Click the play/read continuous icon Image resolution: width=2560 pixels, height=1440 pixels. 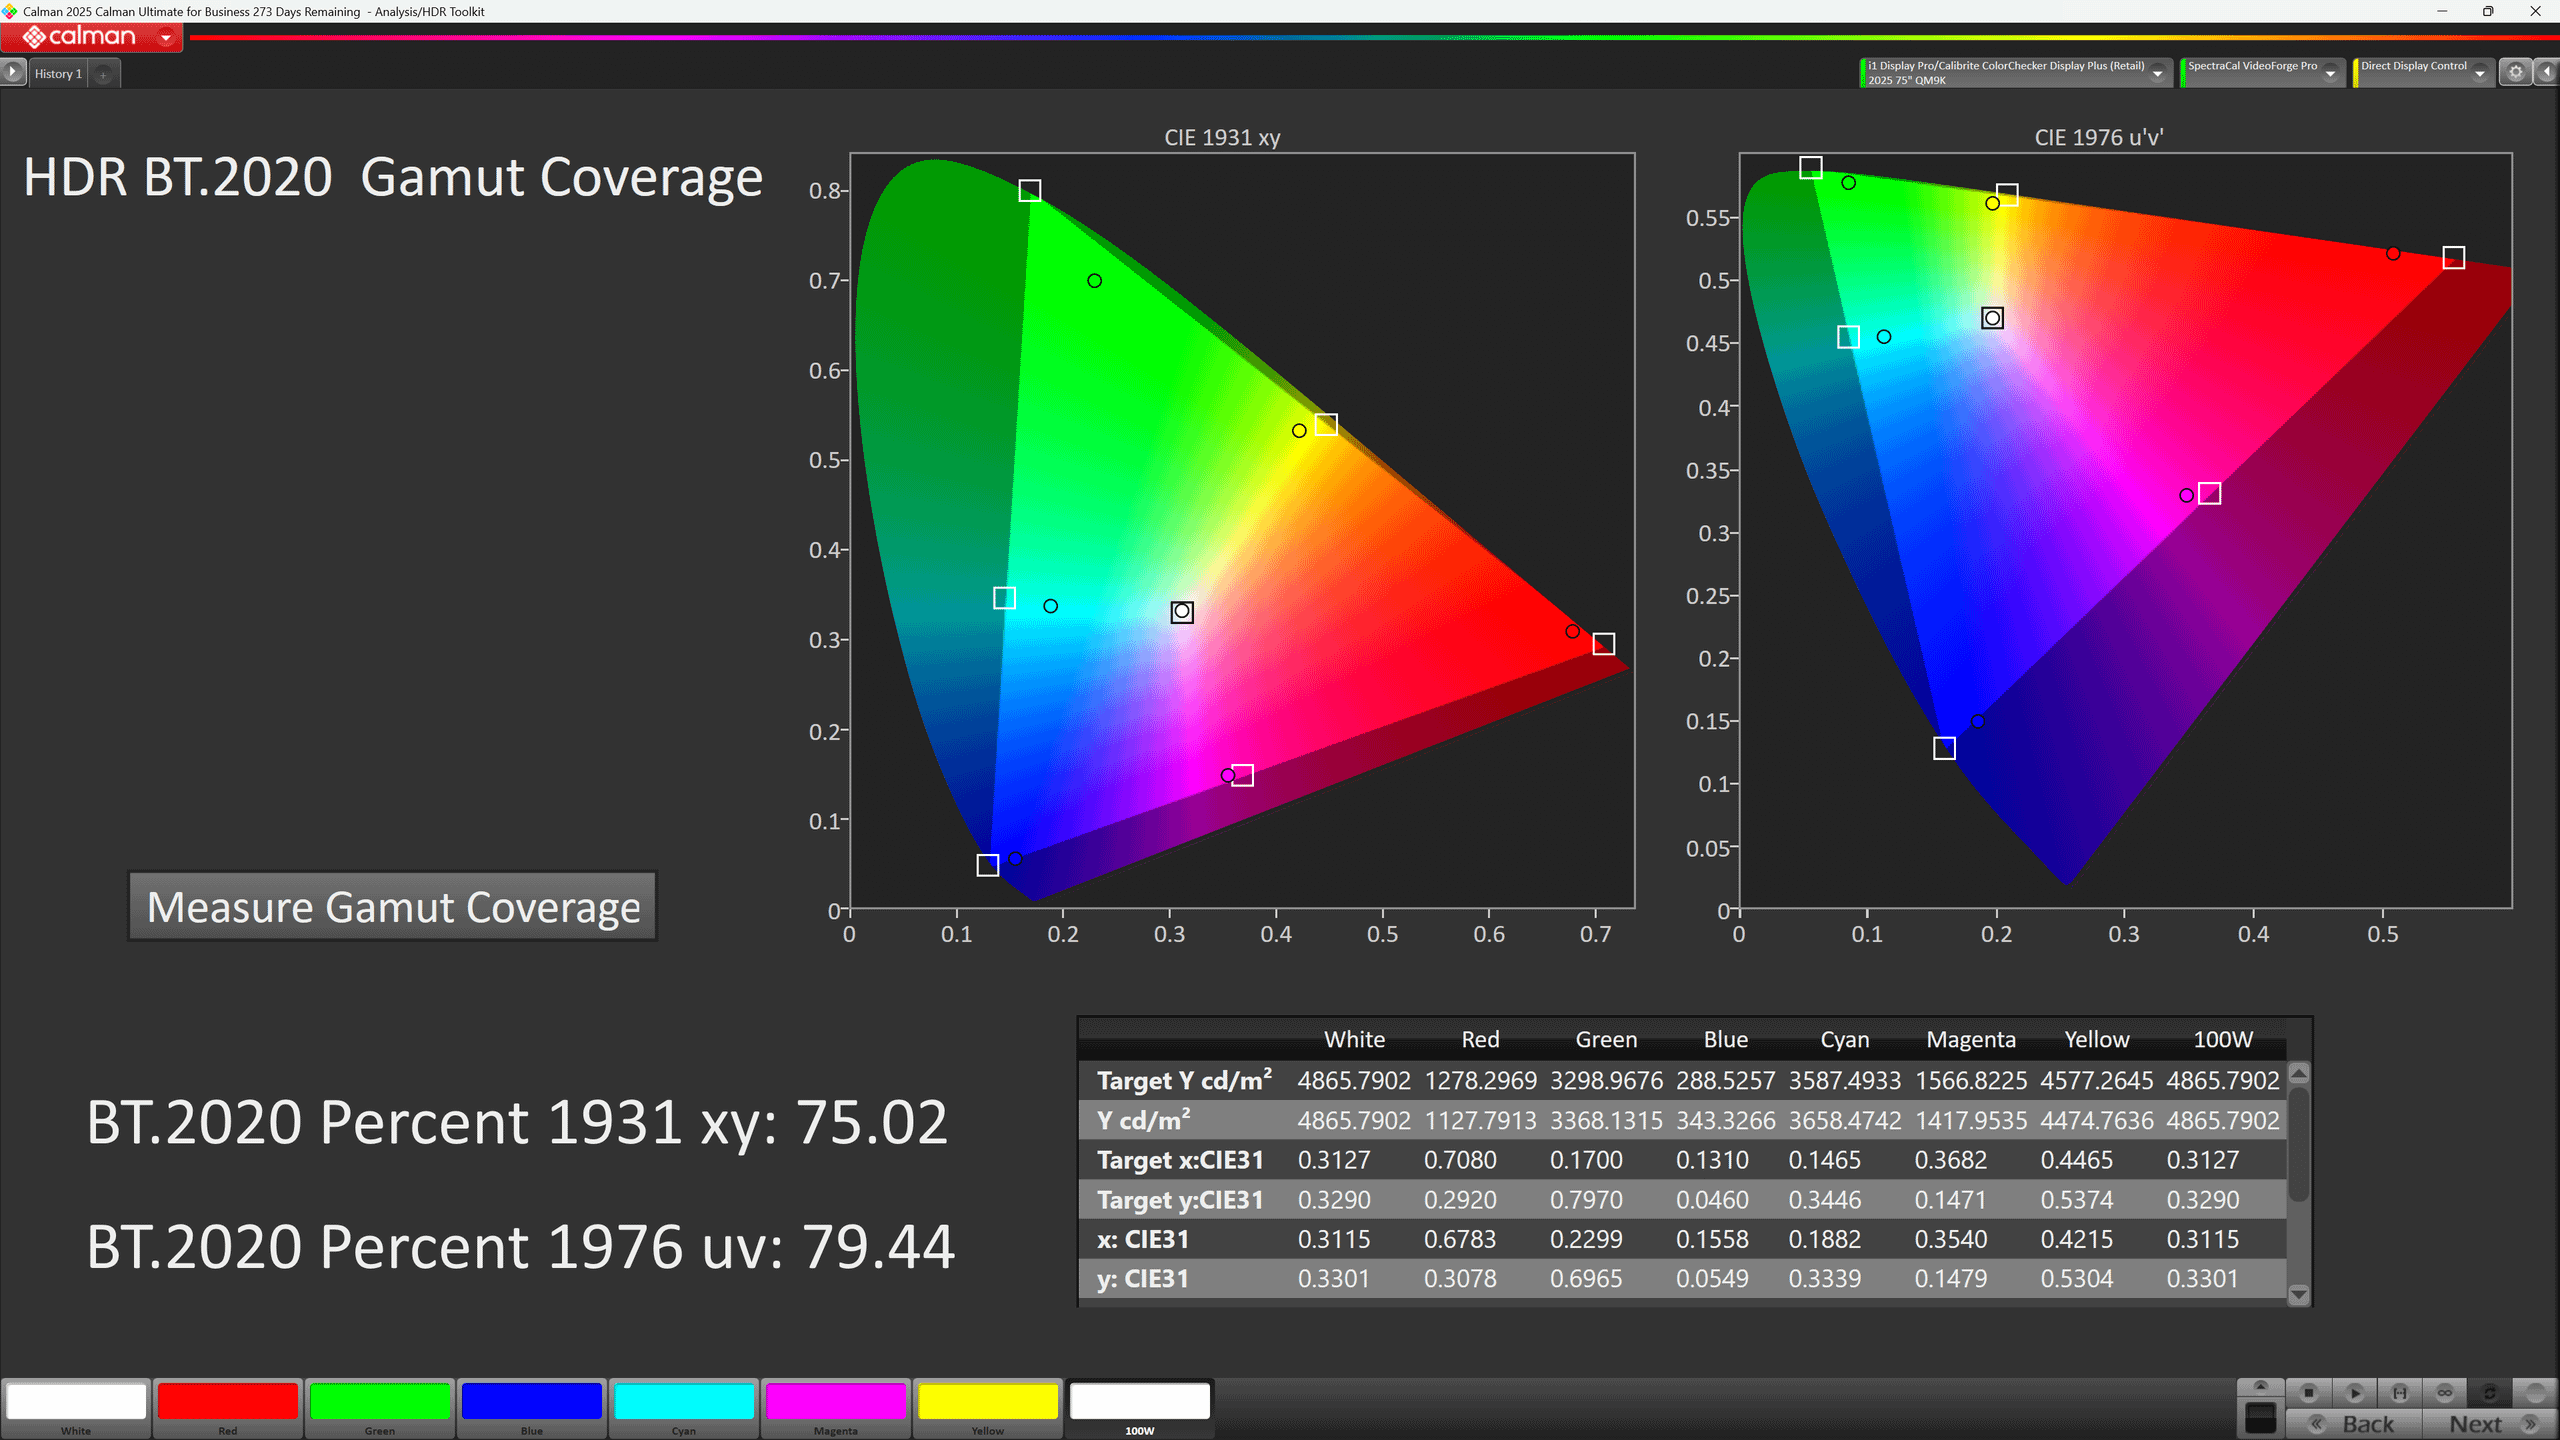click(x=2354, y=1392)
